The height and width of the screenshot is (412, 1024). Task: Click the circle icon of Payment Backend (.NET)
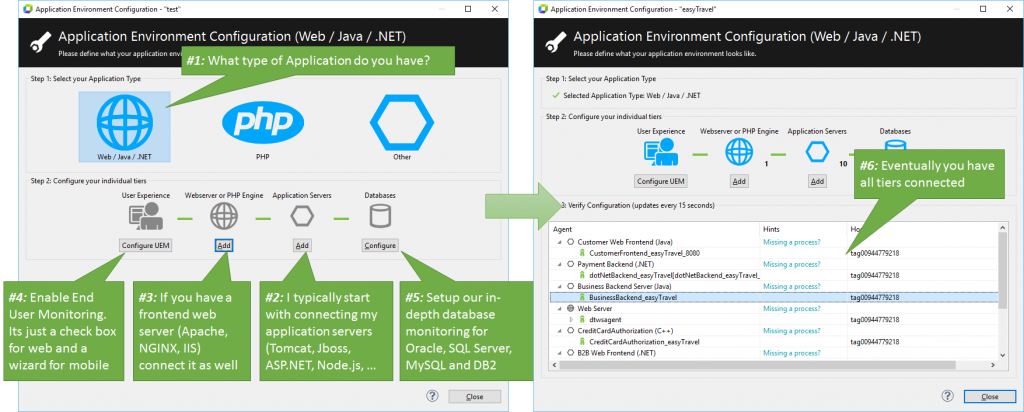tap(571, 264)
